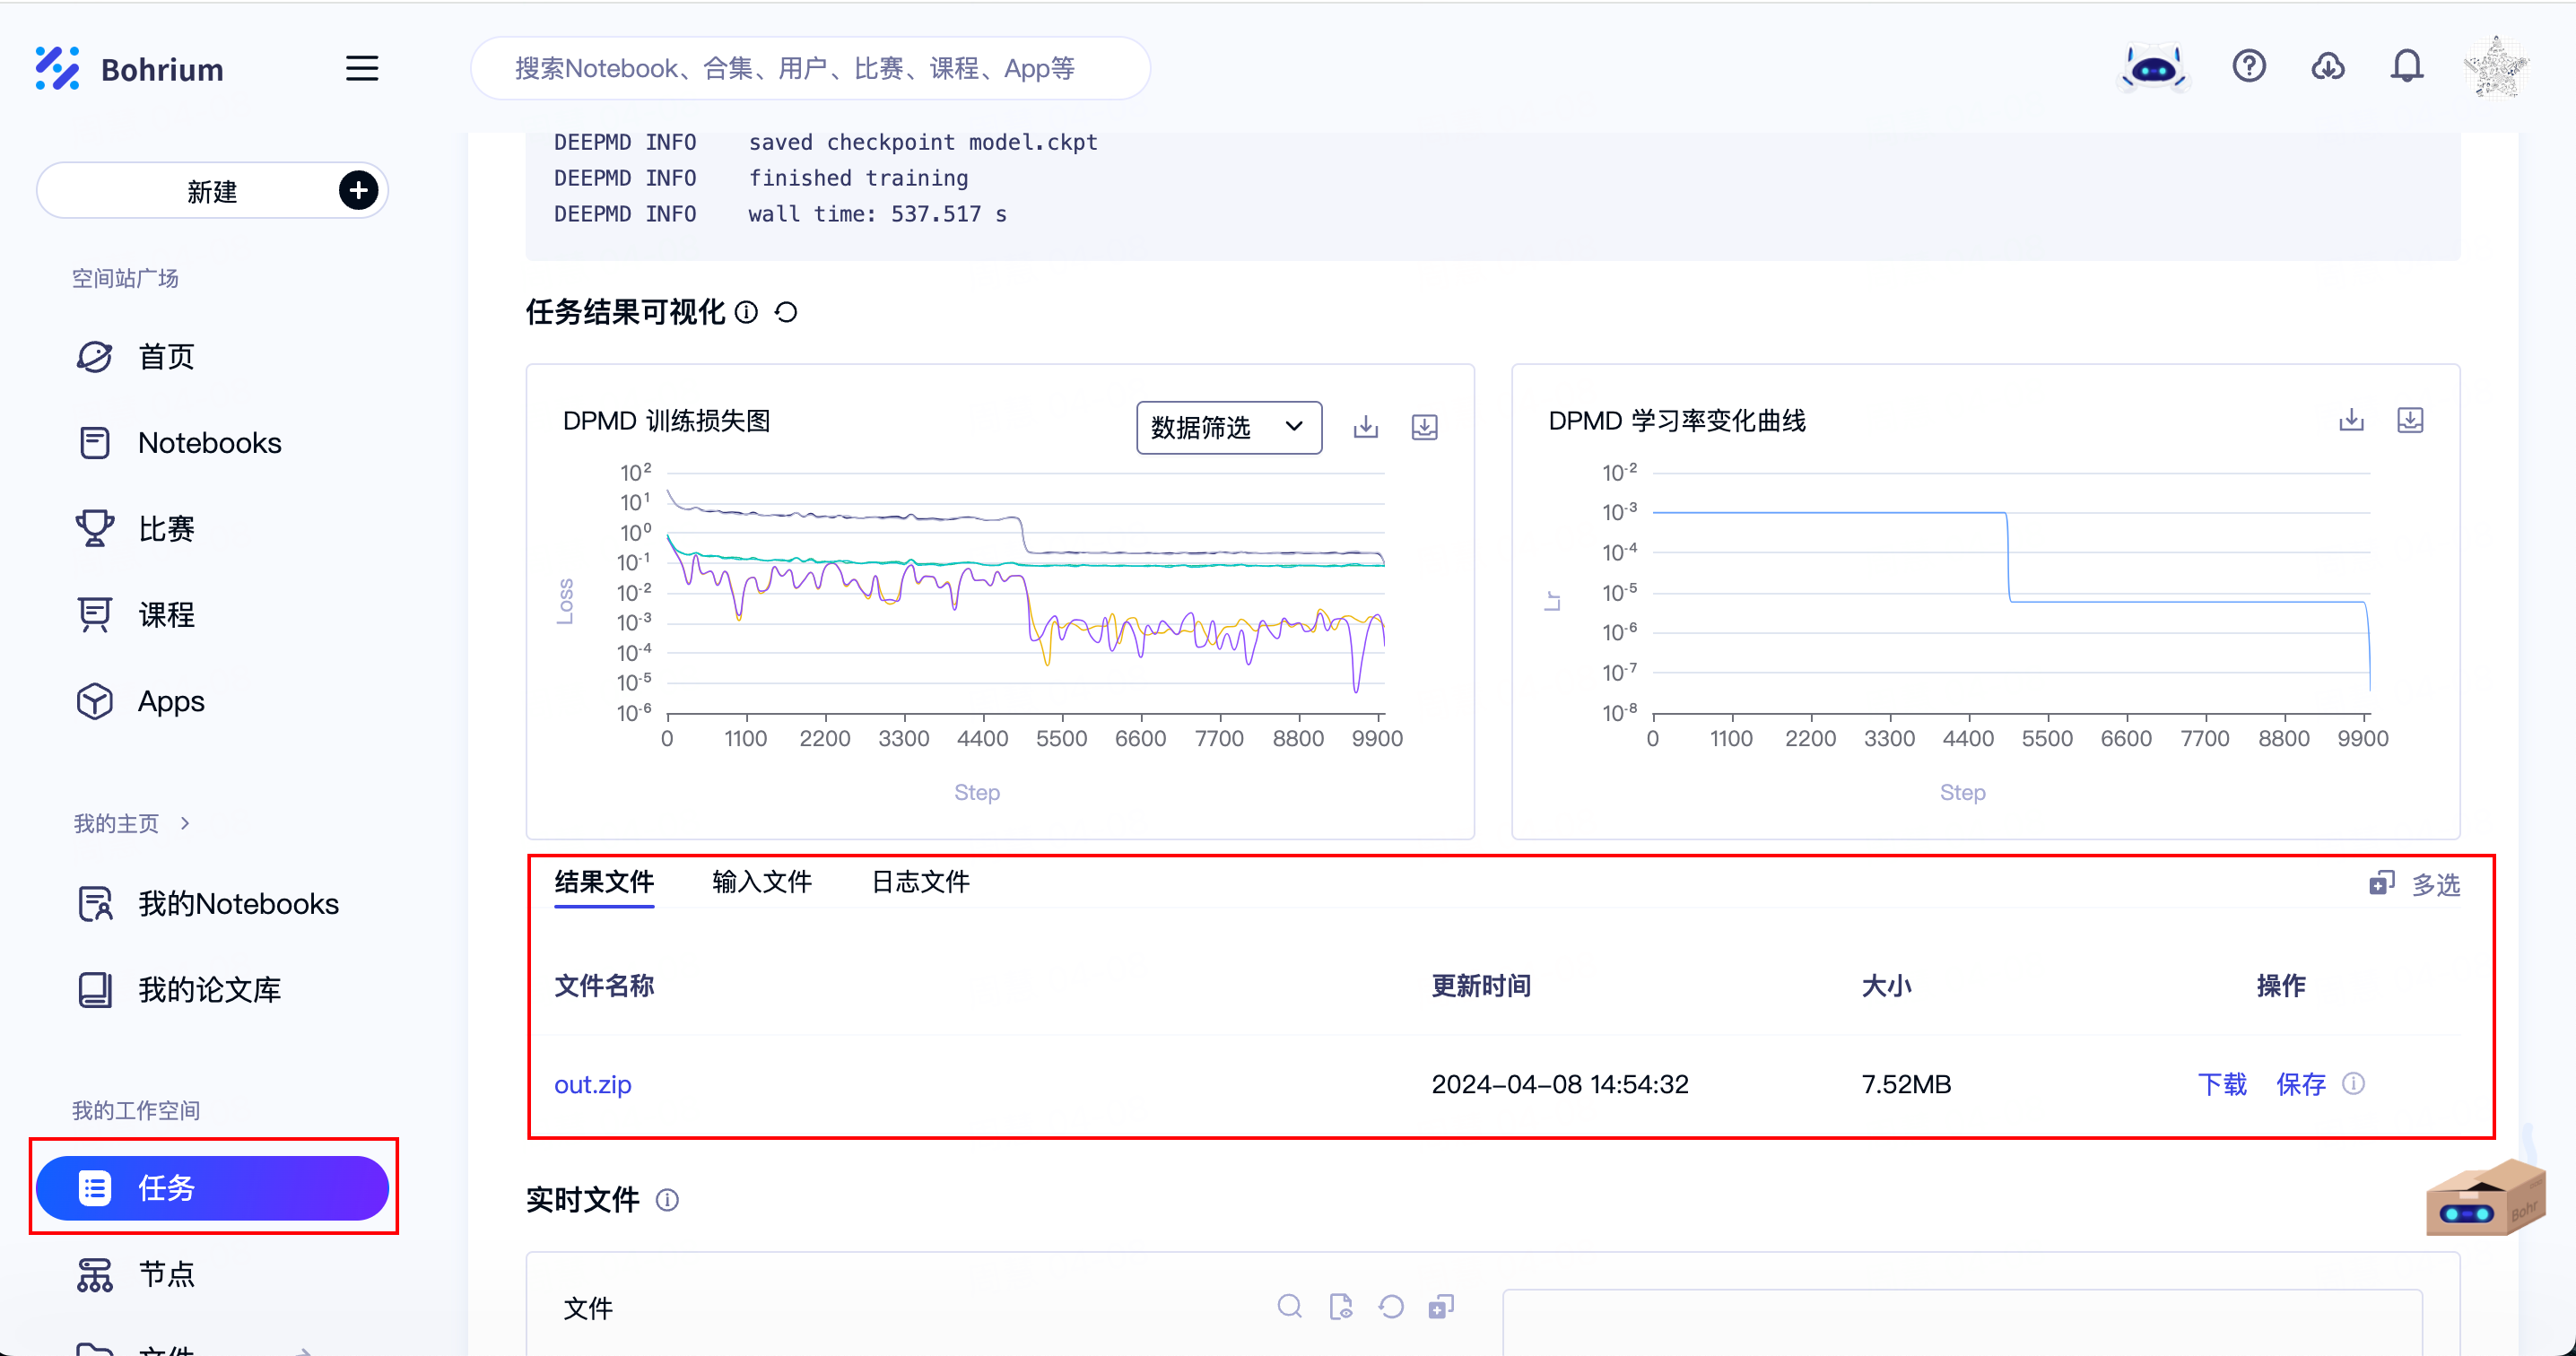Image resolution: width=2576 pixels, height=1356 pixels.
Task: Click 多选 multi-select toggle
Action: (2419, 882)
